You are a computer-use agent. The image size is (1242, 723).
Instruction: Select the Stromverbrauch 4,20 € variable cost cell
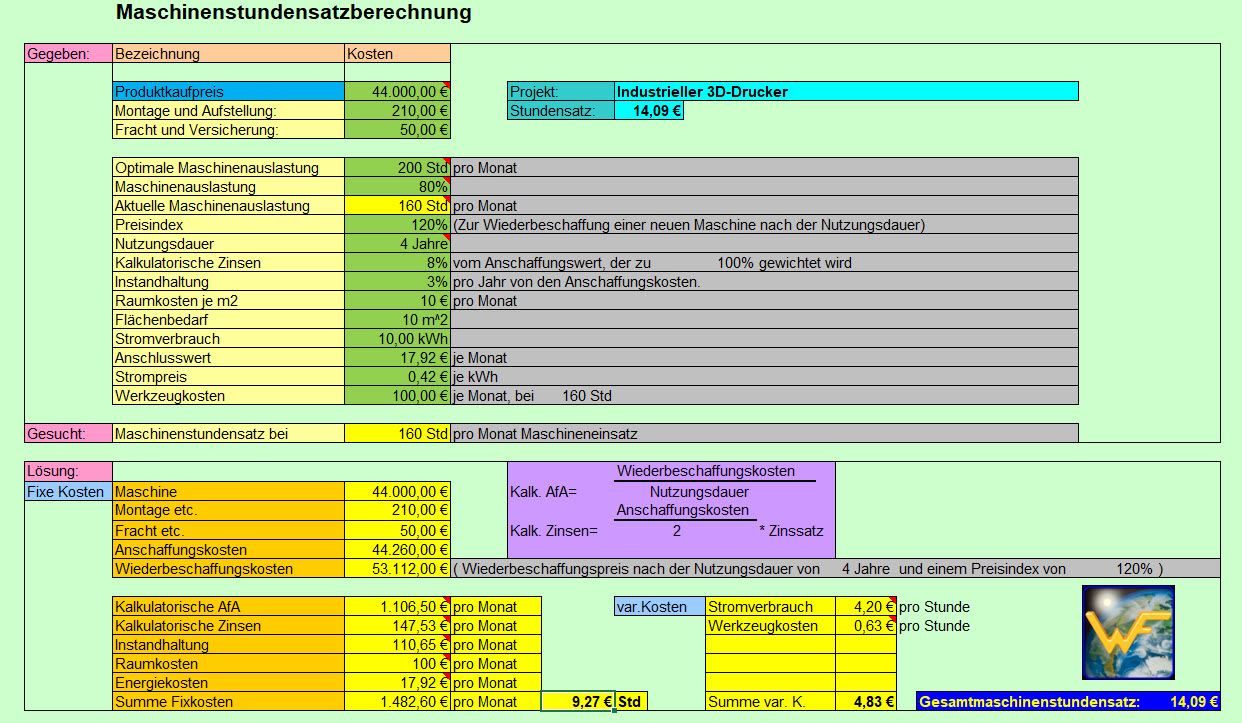[865, 606]
